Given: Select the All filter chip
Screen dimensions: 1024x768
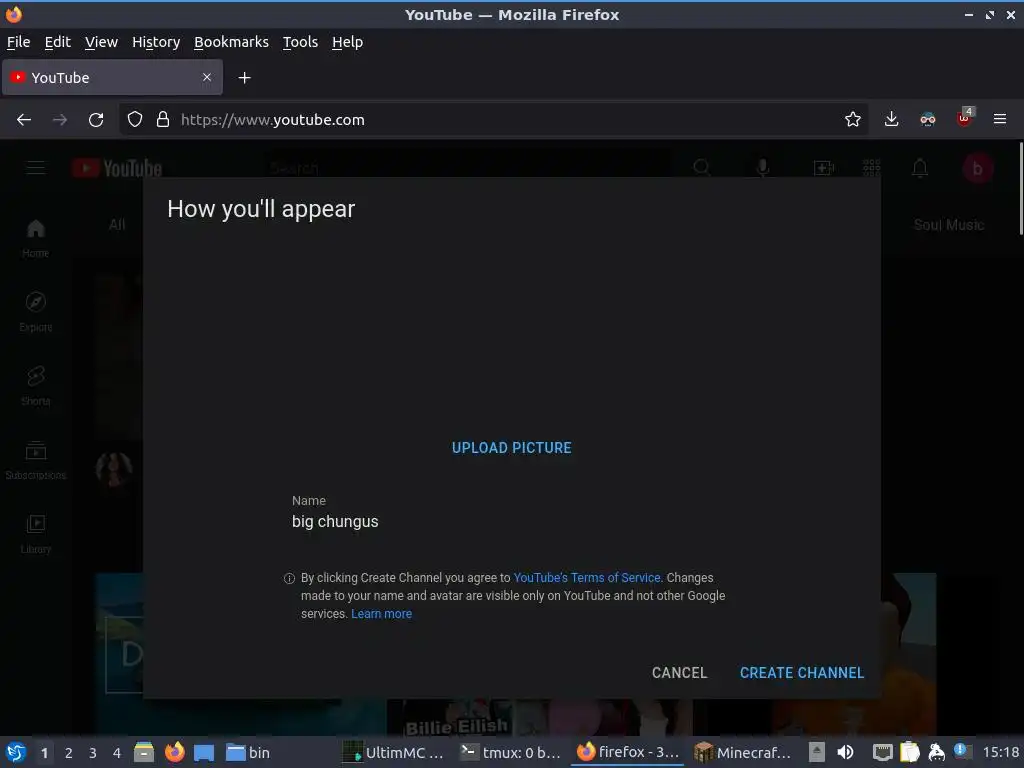Looking at the screenshot, I should point(117,225).
